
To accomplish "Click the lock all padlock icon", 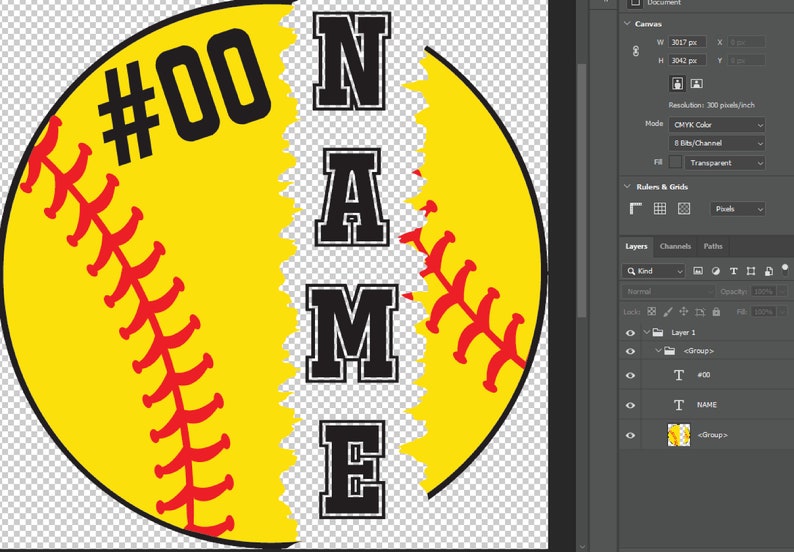I will point(716,311).
